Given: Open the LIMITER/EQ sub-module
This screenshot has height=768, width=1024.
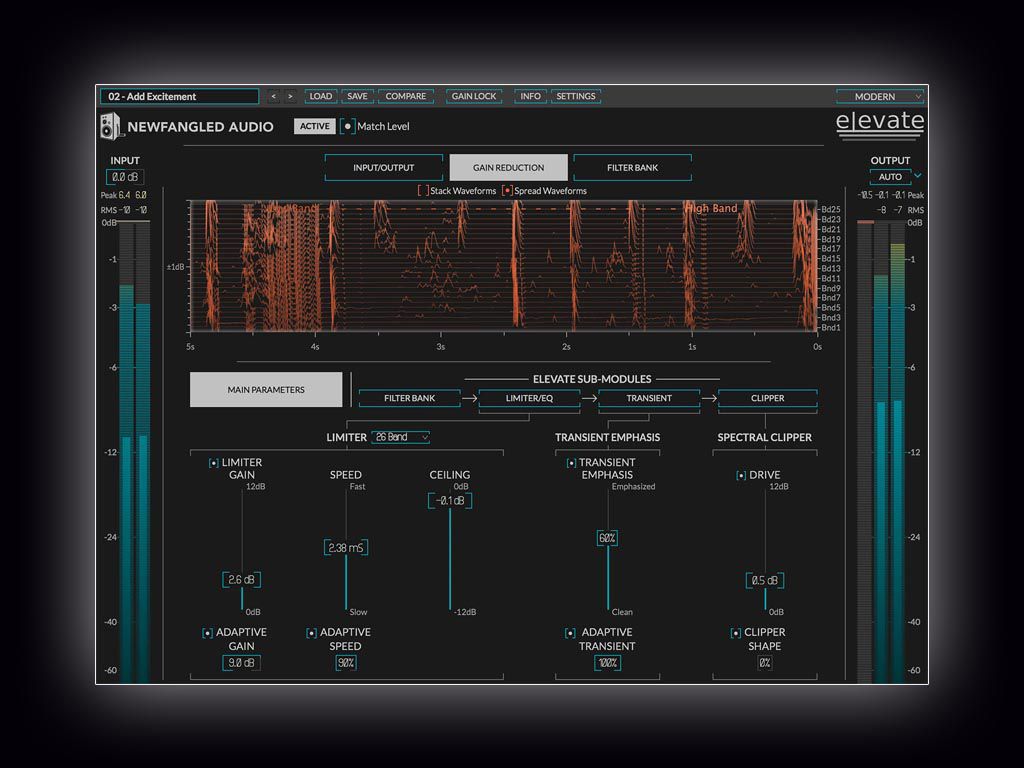Looking at the screenshot, I should pos(529,398).
